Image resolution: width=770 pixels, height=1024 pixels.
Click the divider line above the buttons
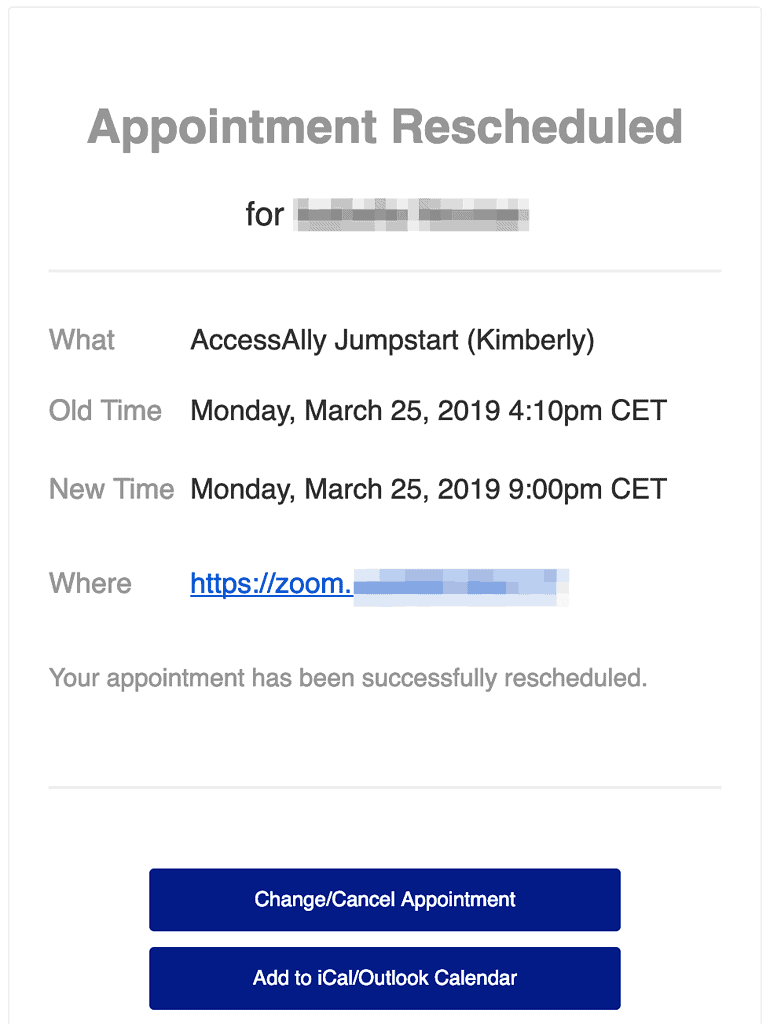pos(384,787)
